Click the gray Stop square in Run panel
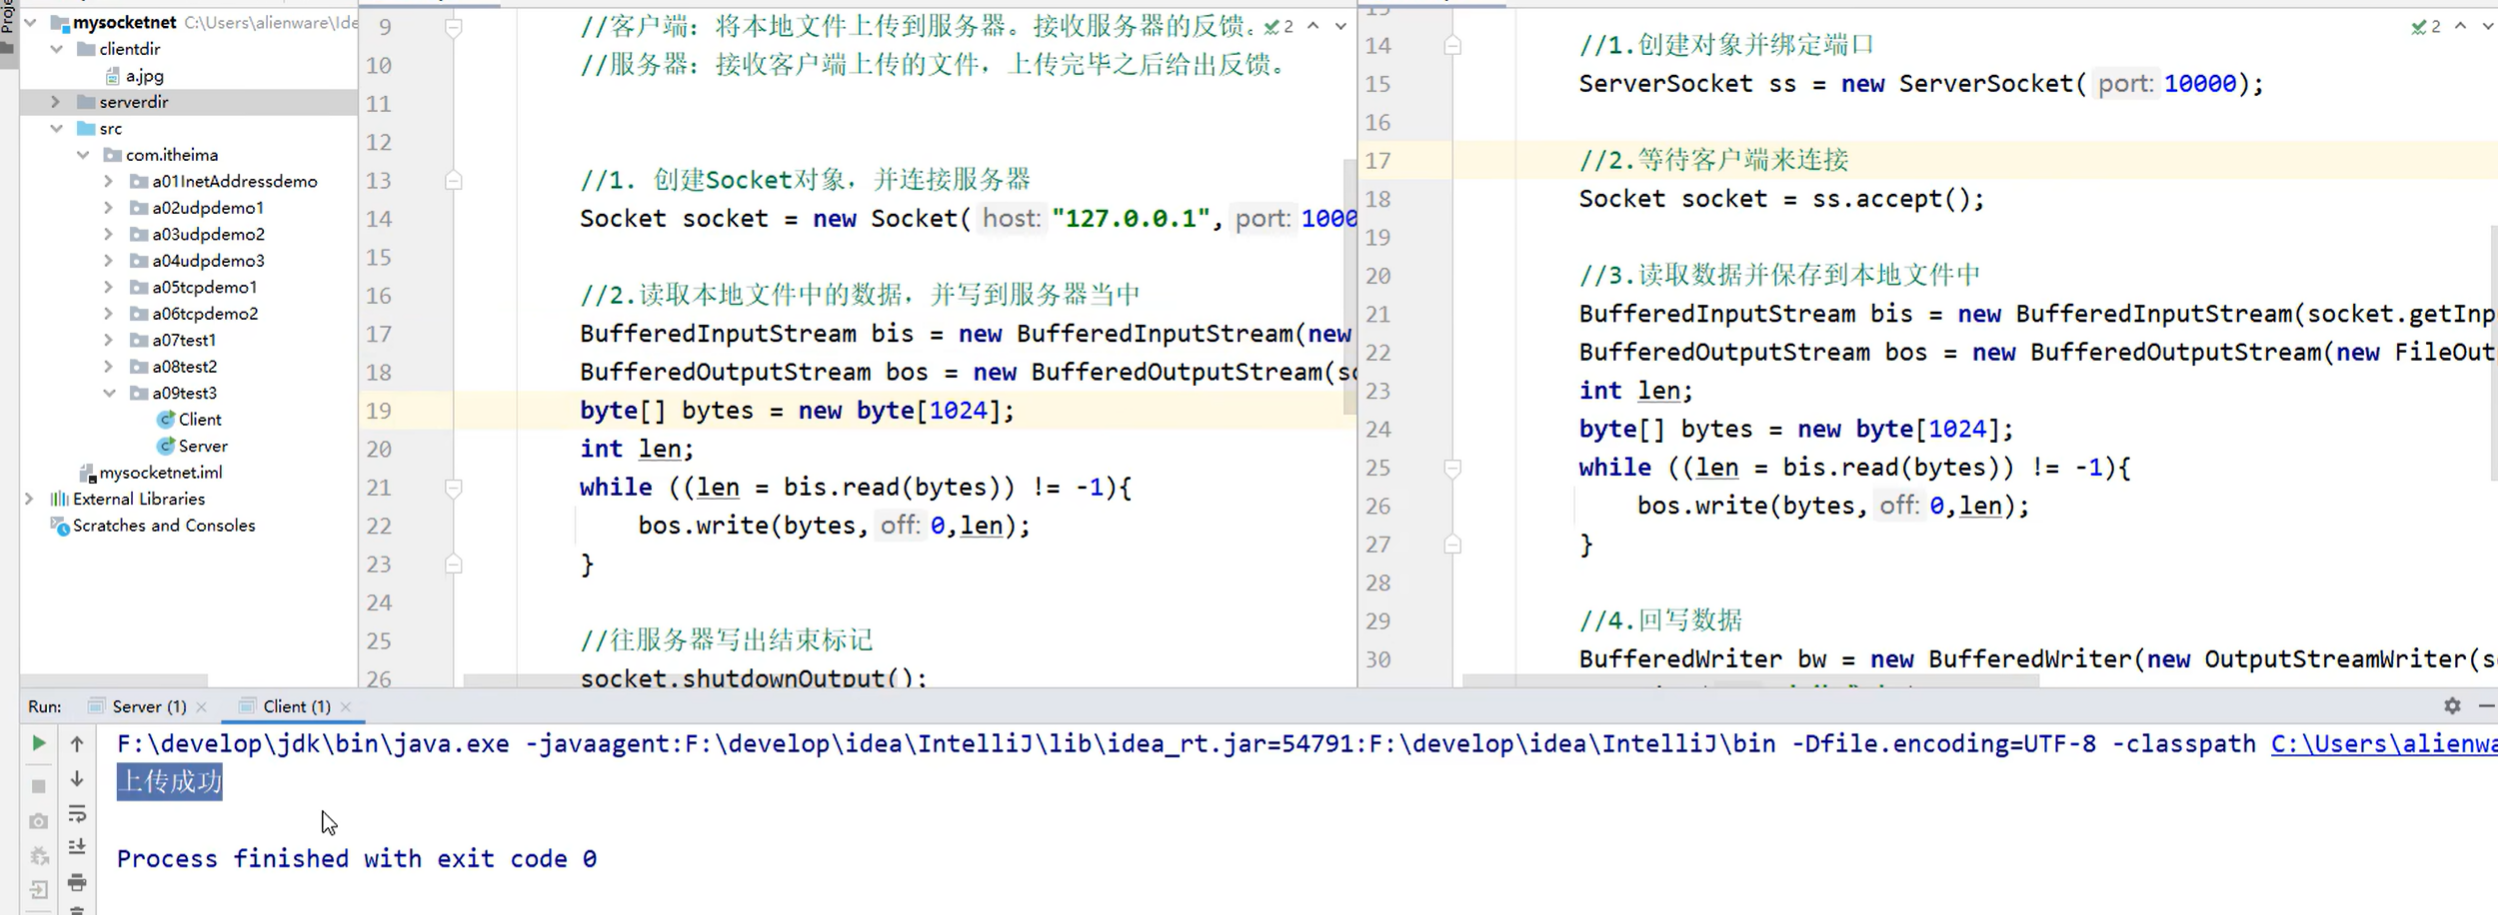 [38, 786]
